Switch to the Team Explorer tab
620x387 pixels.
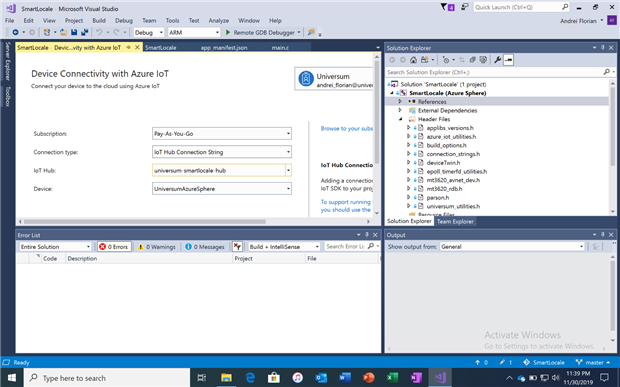coord(455,221)
